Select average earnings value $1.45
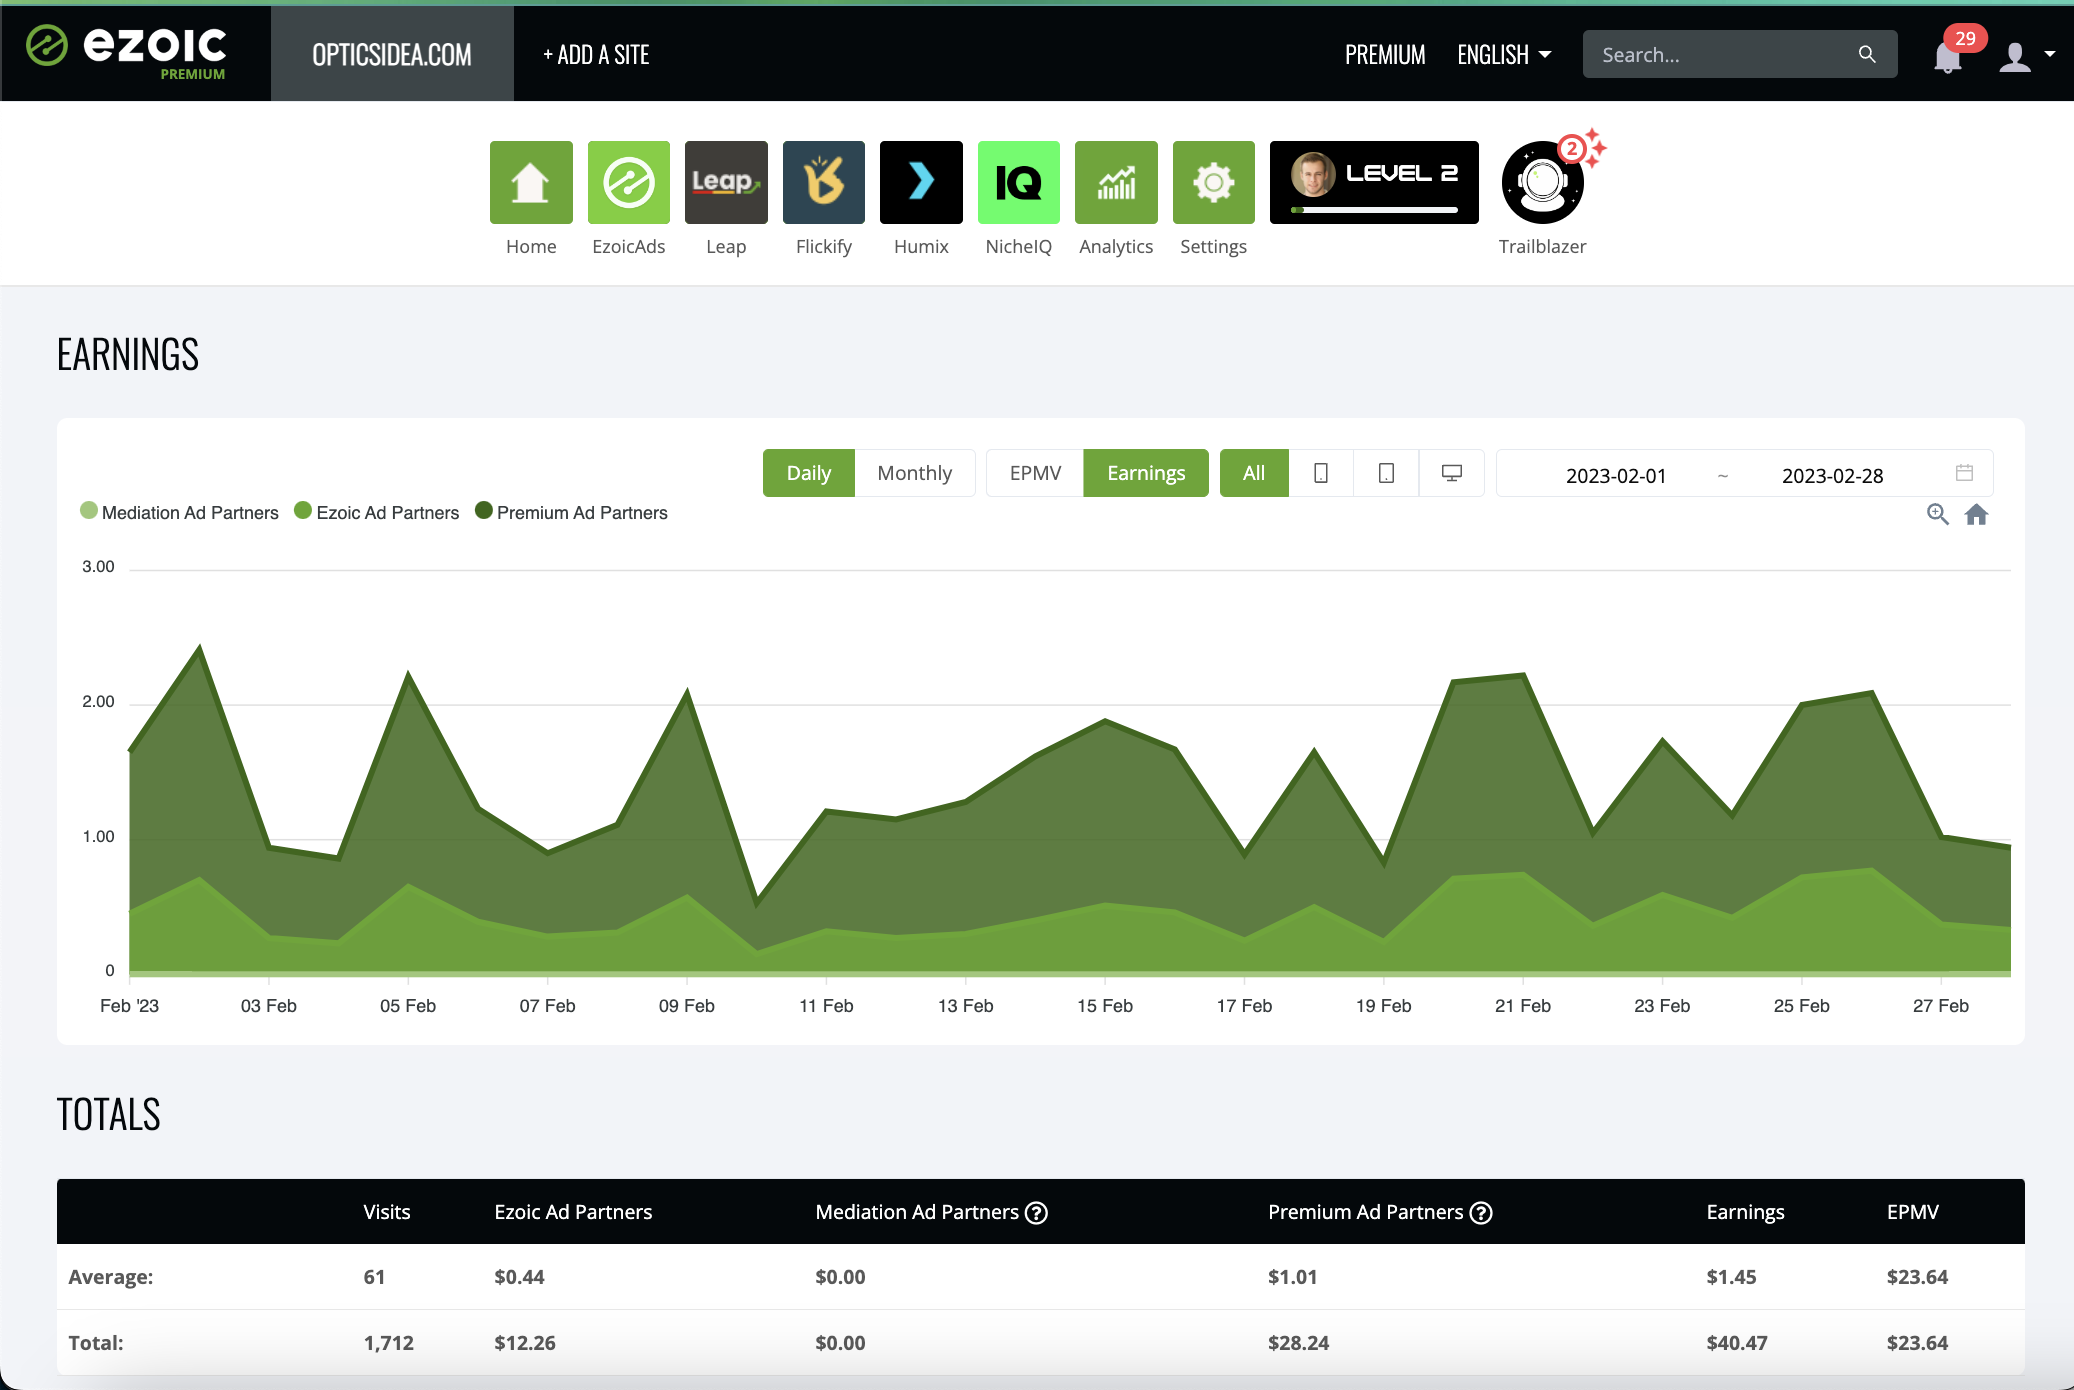Viewport: 2074px width, 1390px height. pyautogui.click(x=1731, y=1277)
